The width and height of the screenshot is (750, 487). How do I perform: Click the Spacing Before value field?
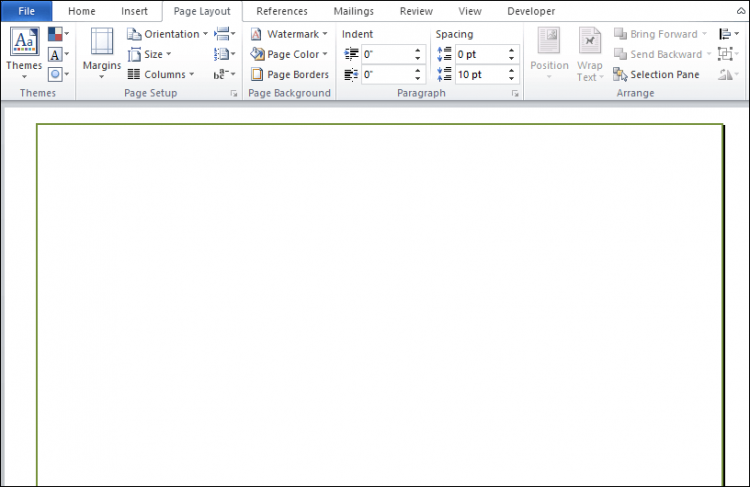[479, 54]
